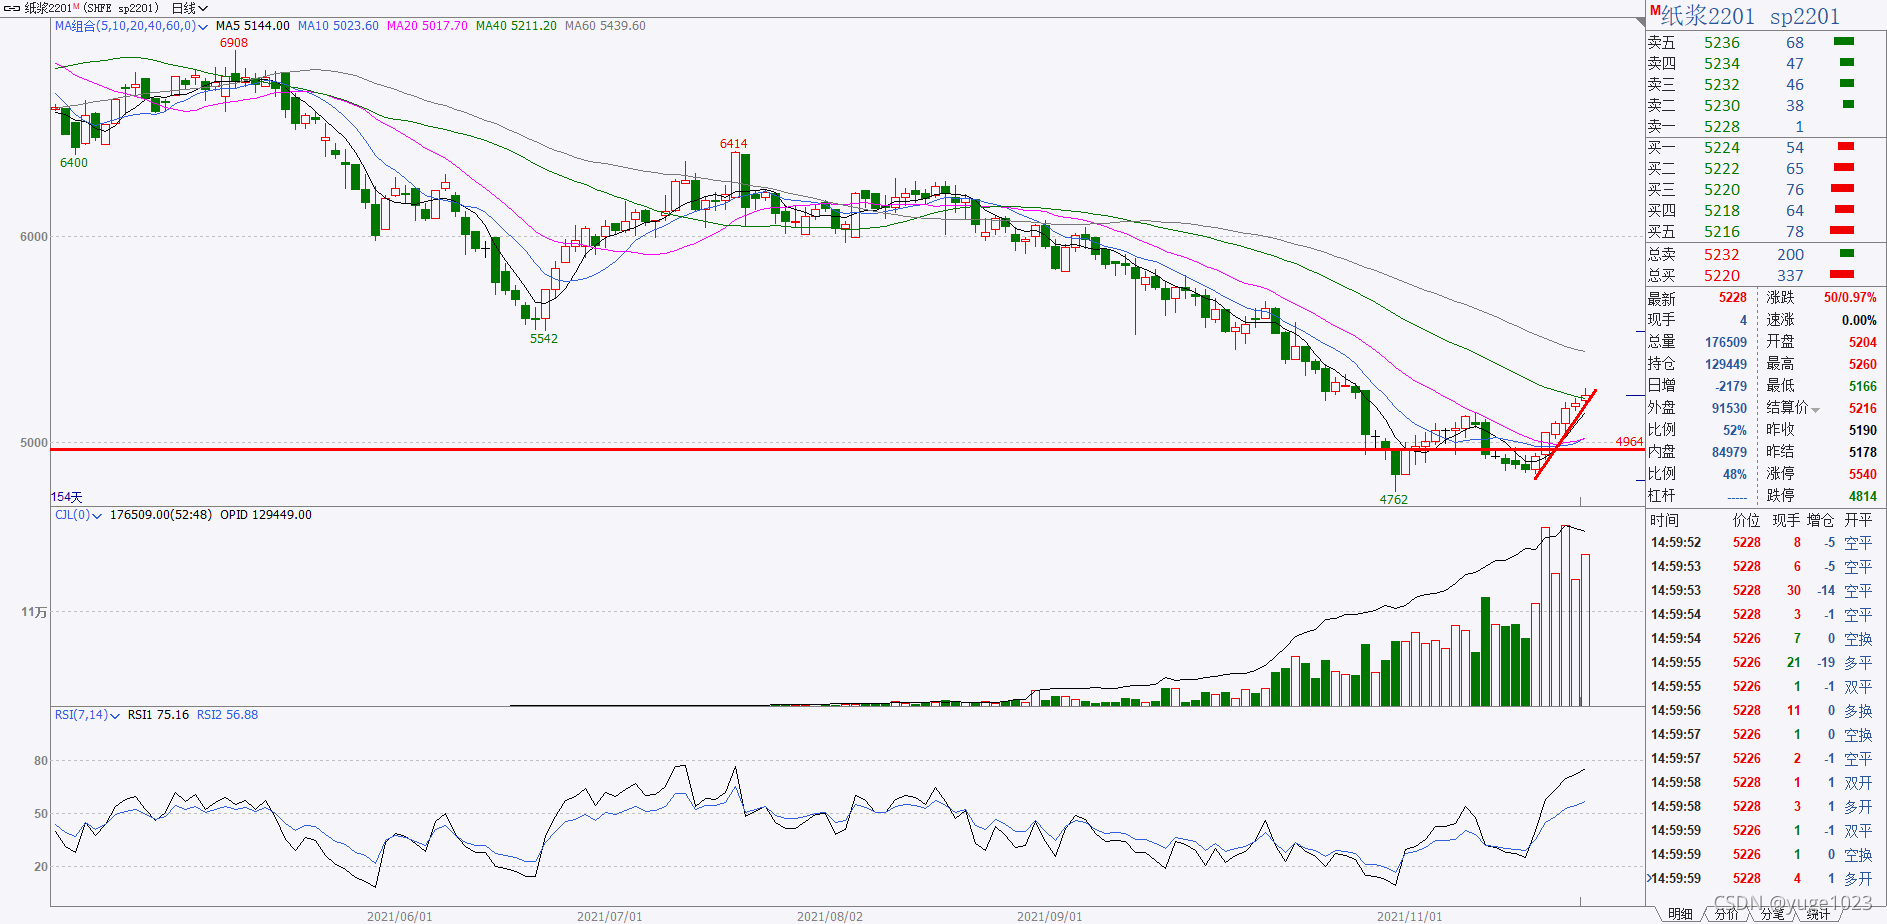1887x924 pixels.
Task: Click the 6908 high price label
Action: tap(234, 43)
